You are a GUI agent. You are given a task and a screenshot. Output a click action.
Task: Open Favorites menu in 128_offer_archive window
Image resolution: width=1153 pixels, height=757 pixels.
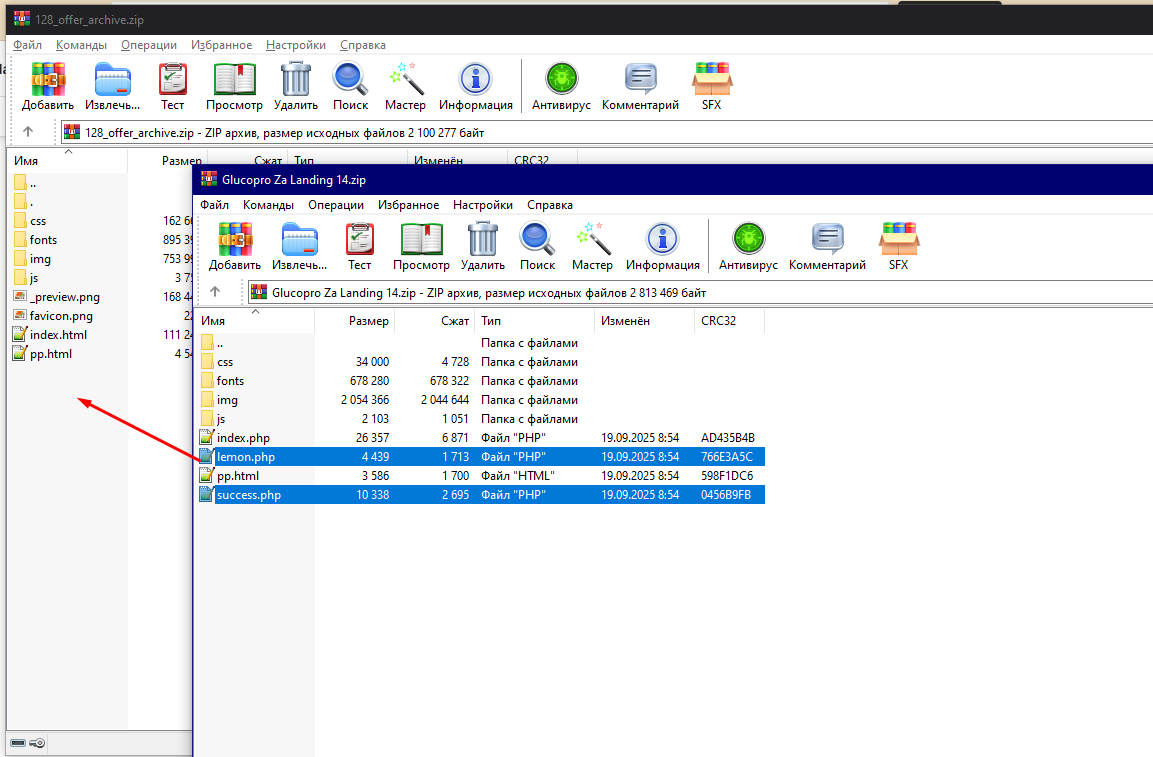221,45
